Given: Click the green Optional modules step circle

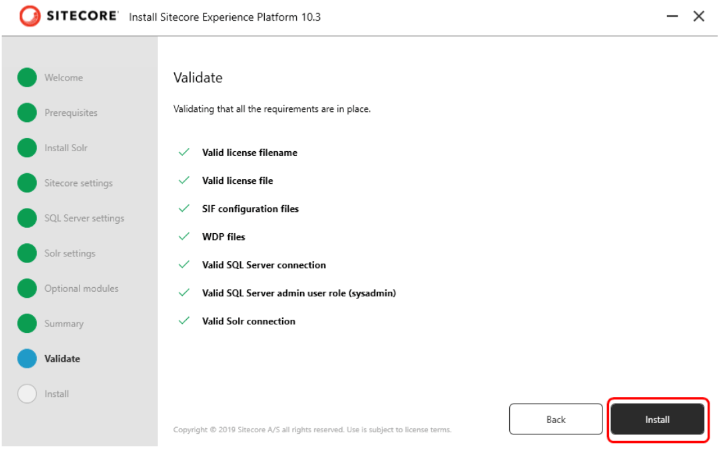Looking at the screenshot, I should pos(27,289).
